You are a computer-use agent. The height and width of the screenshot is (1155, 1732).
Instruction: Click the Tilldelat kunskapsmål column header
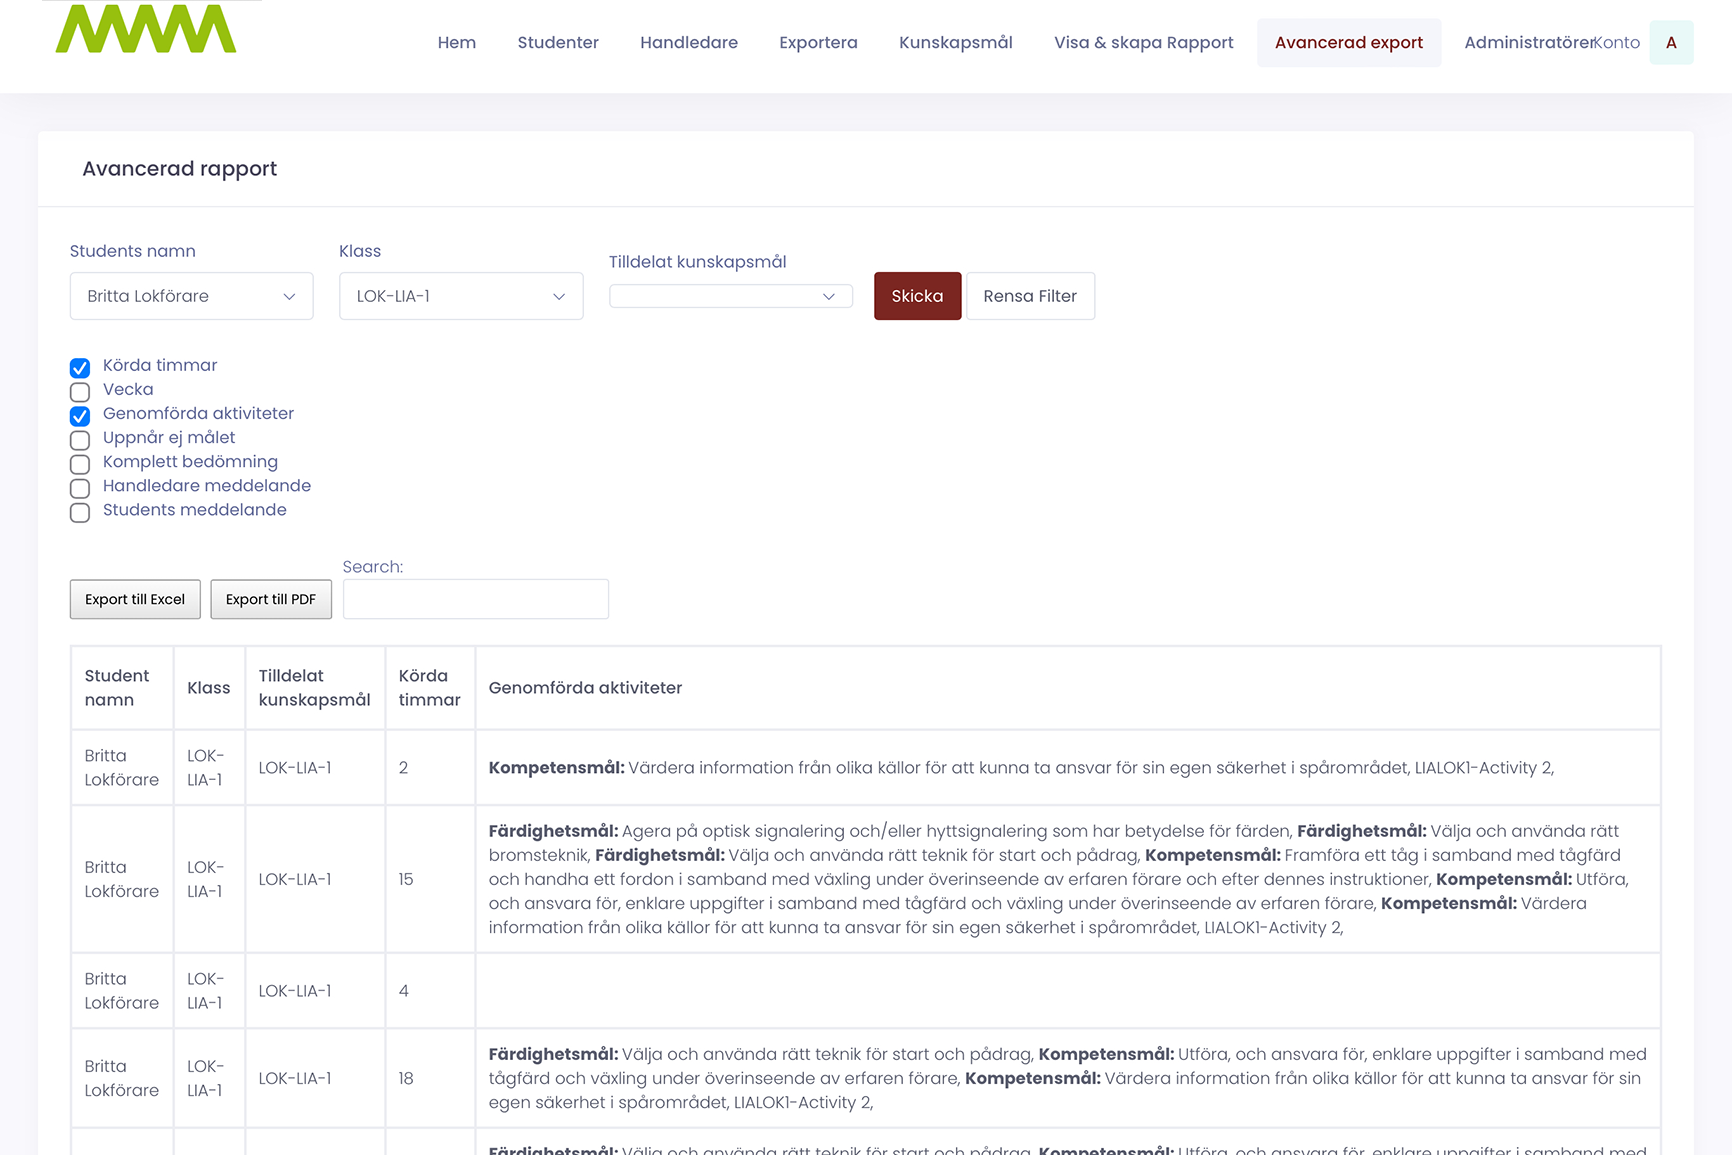point(315,688)
